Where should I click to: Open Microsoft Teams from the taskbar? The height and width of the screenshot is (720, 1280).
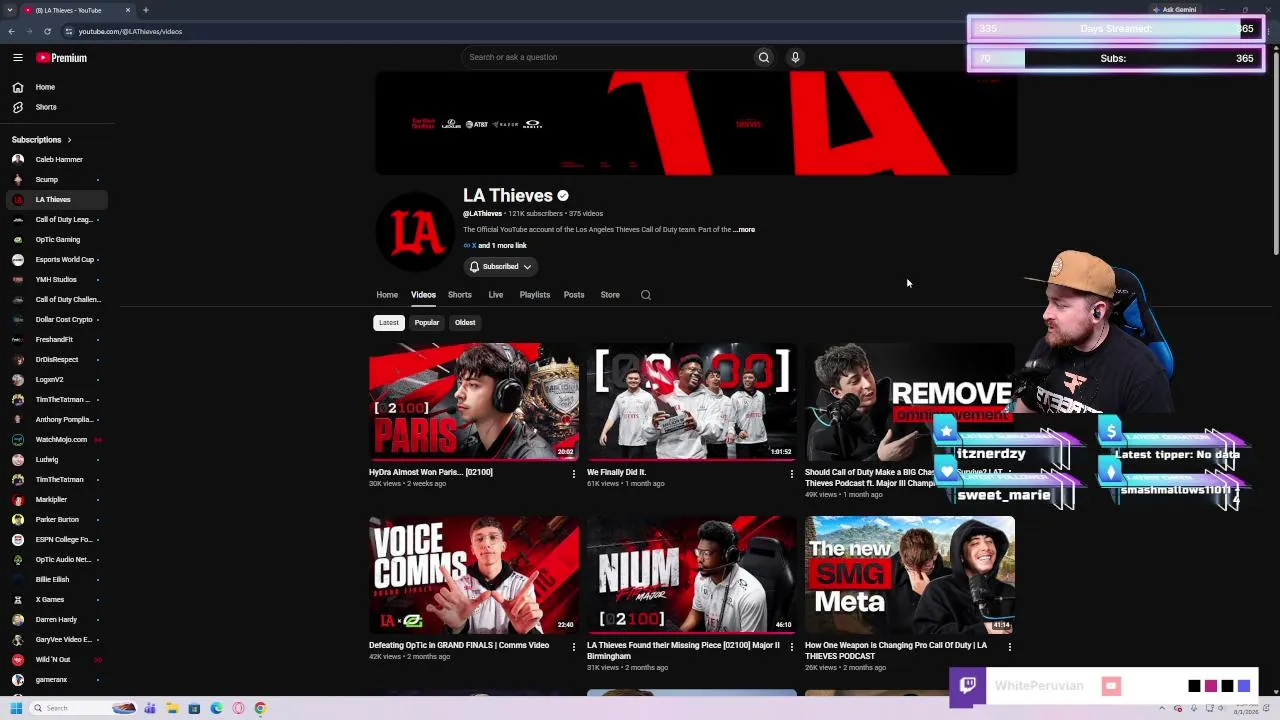point(150,708)
